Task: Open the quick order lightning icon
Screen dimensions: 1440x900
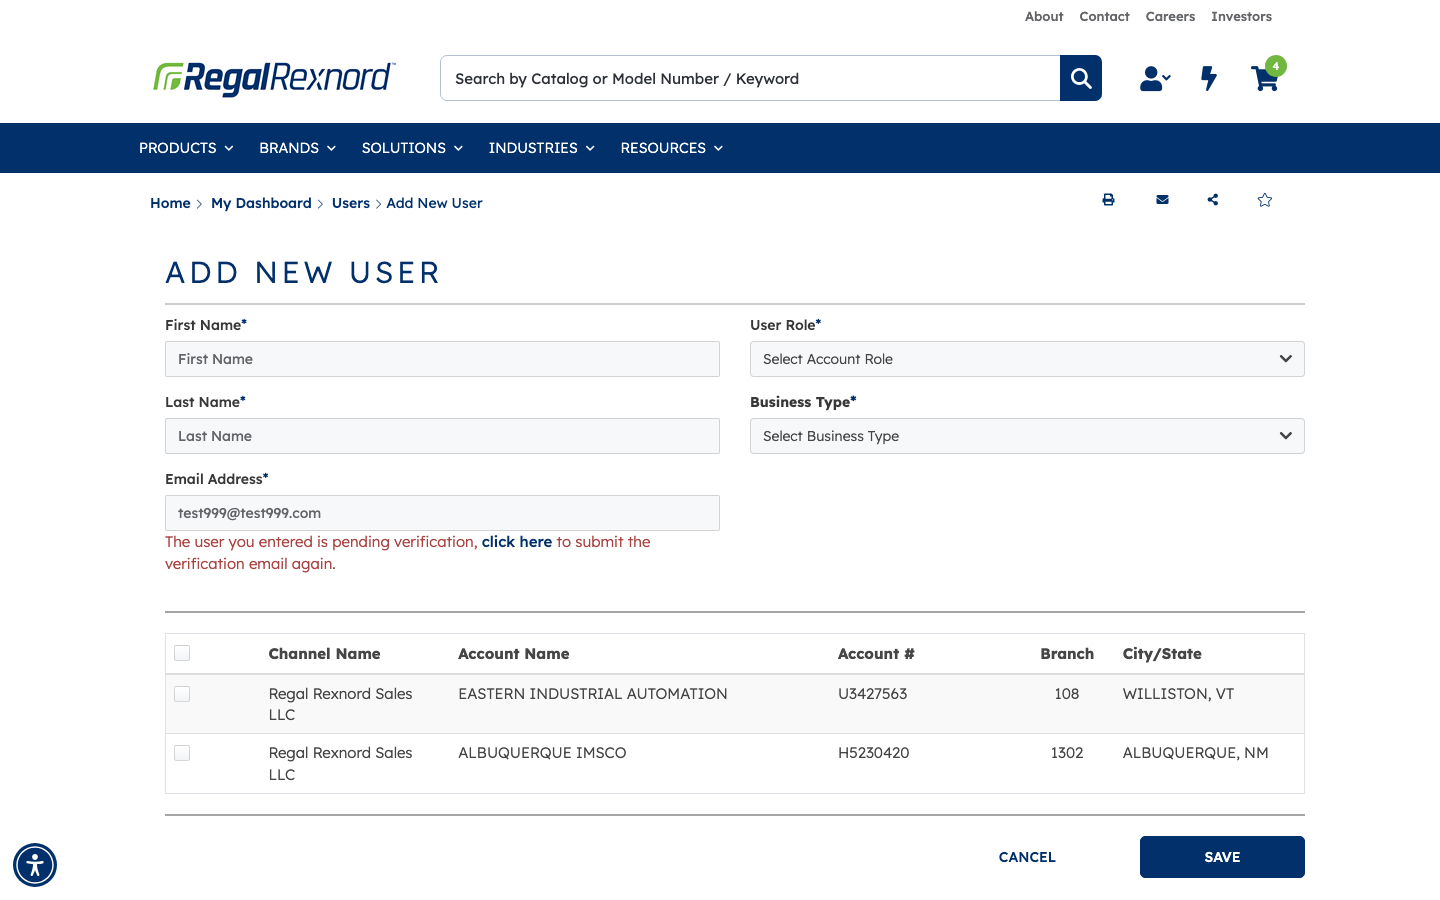Action: (x=1209, y=78)
